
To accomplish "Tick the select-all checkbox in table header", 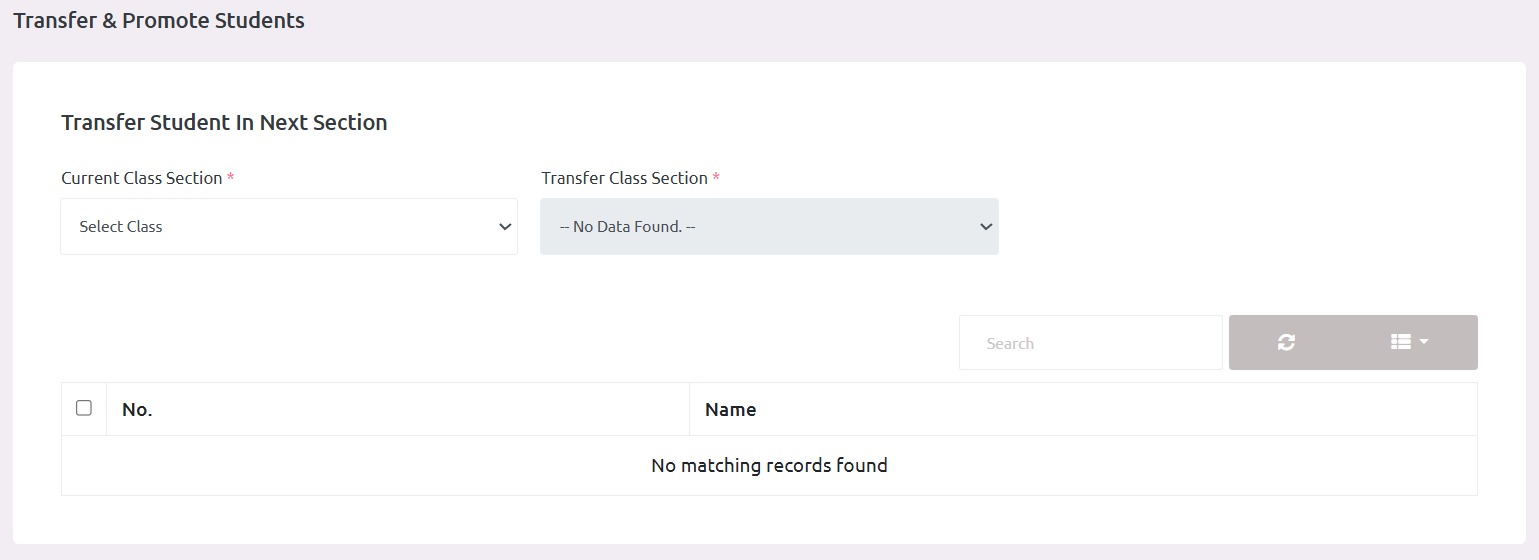I will (x=84, y=408).
